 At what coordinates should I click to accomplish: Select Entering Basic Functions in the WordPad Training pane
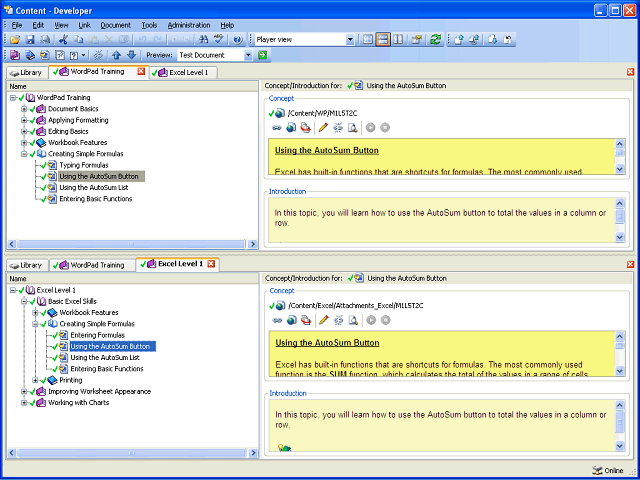pyautogui.click(x=96, y=199)
